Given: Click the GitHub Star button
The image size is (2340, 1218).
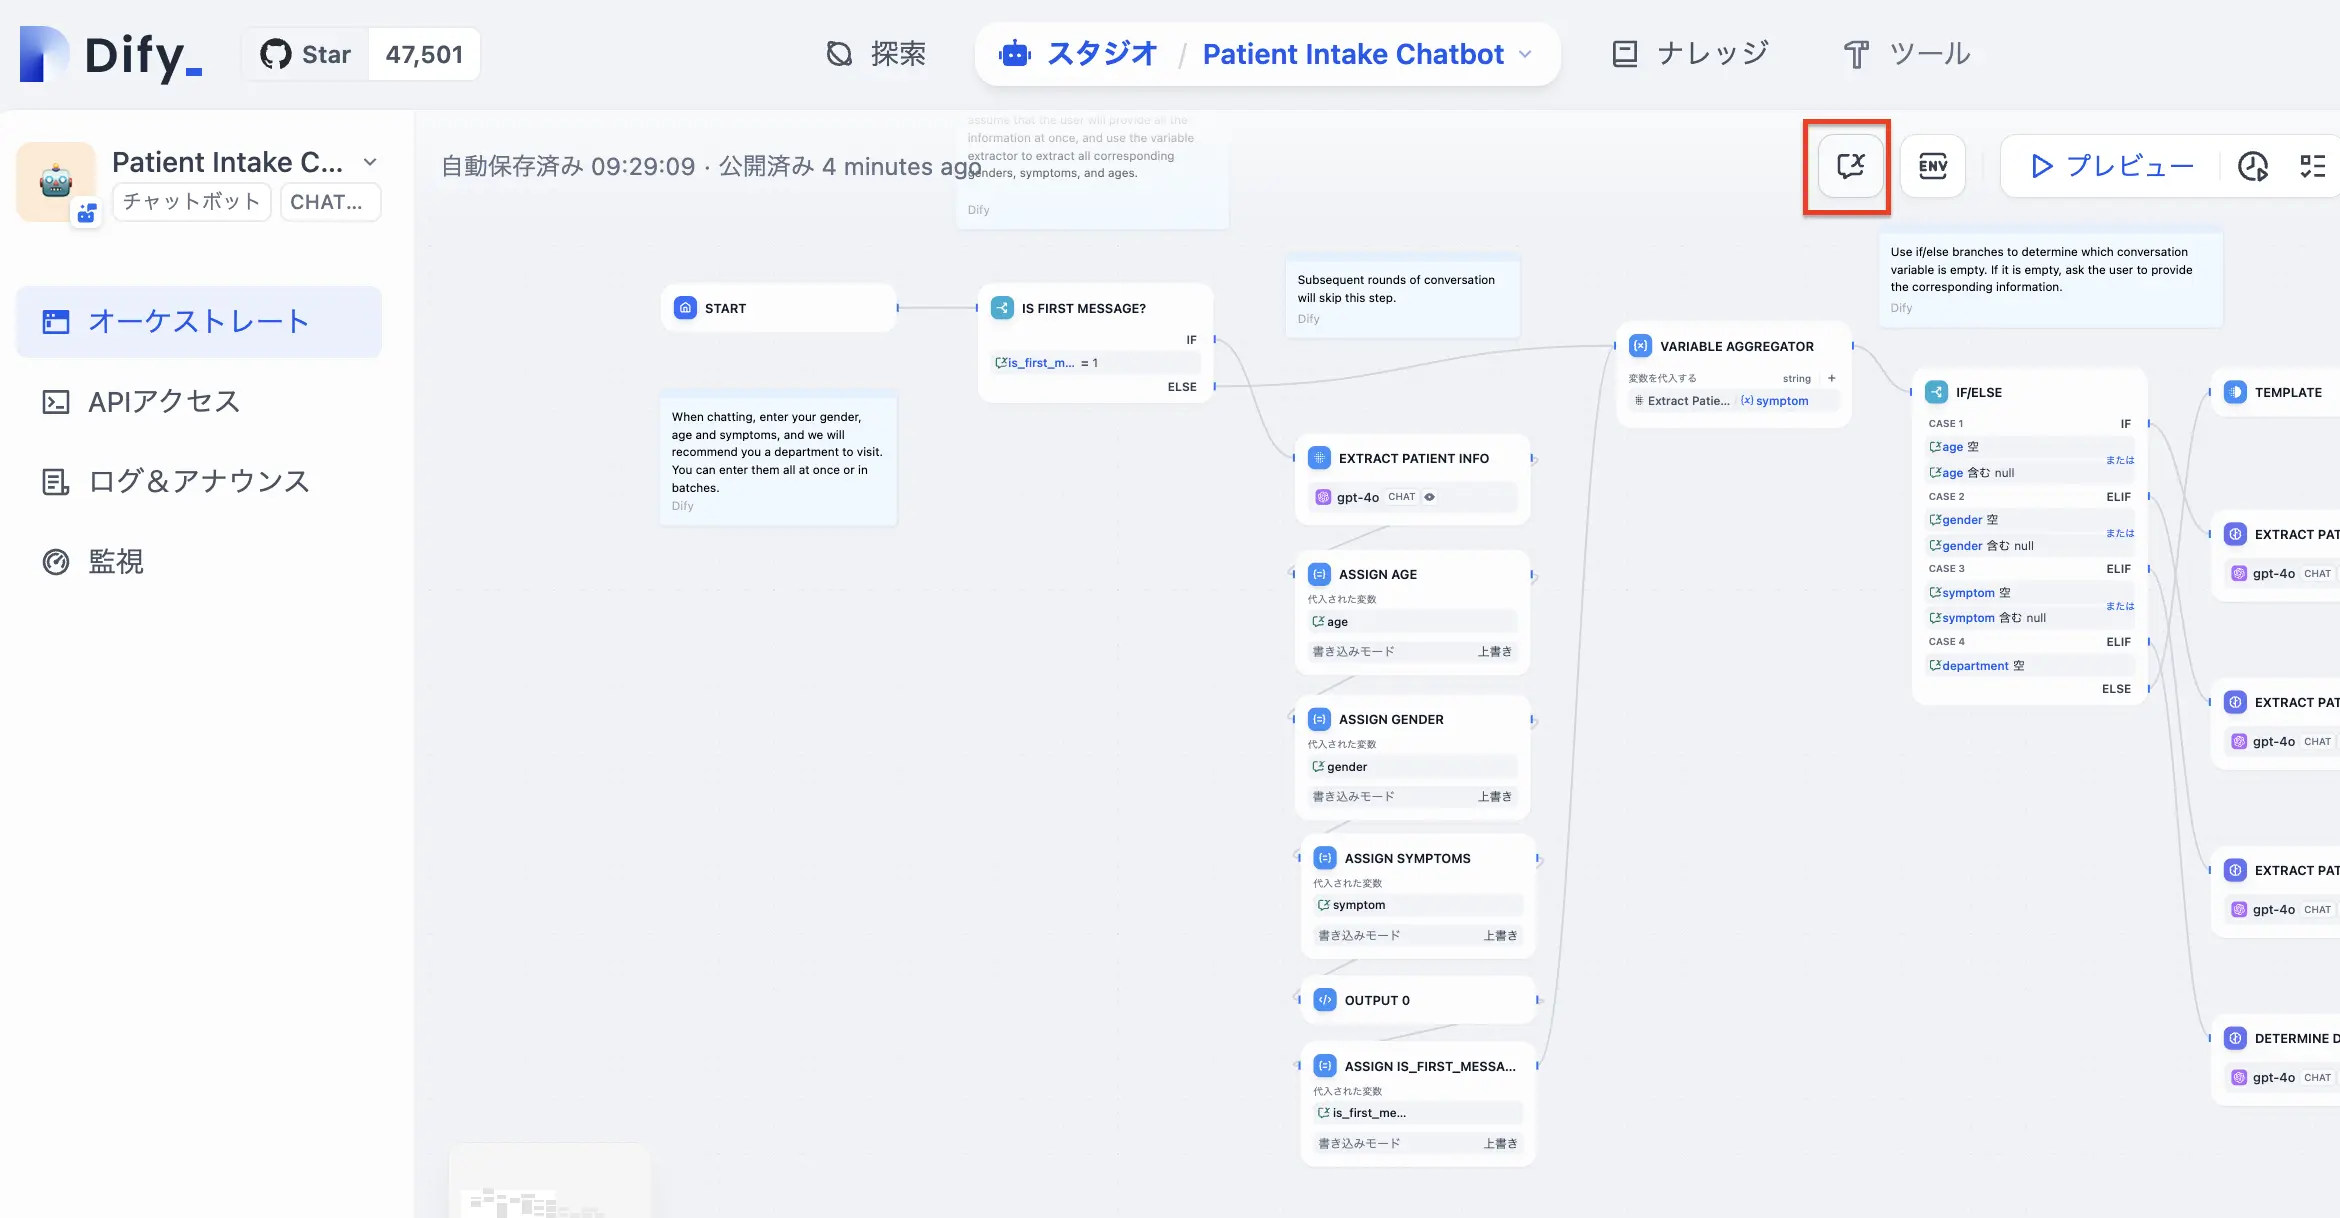Looking at the screenshot, I should click(x=306, y=54).
